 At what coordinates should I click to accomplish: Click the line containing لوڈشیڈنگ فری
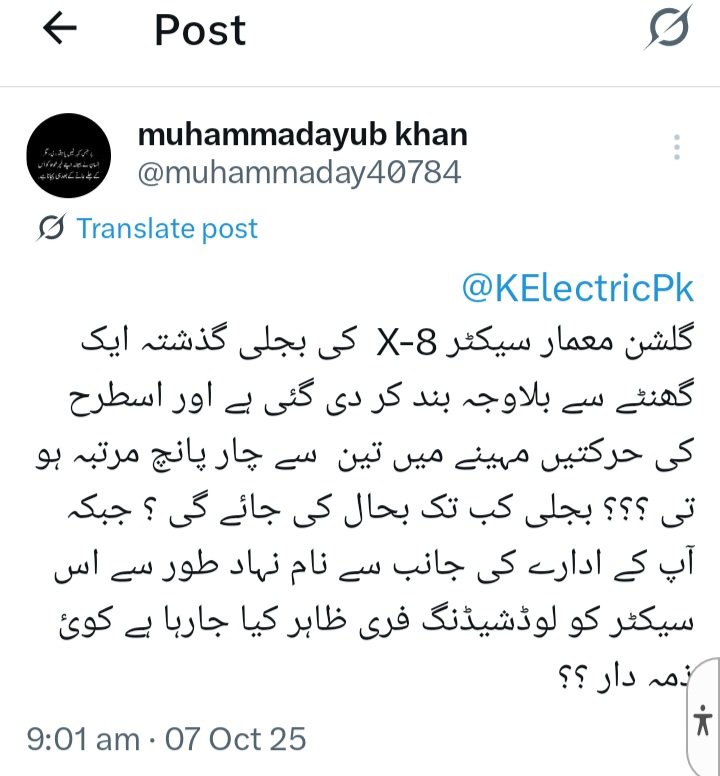(376, 622)
